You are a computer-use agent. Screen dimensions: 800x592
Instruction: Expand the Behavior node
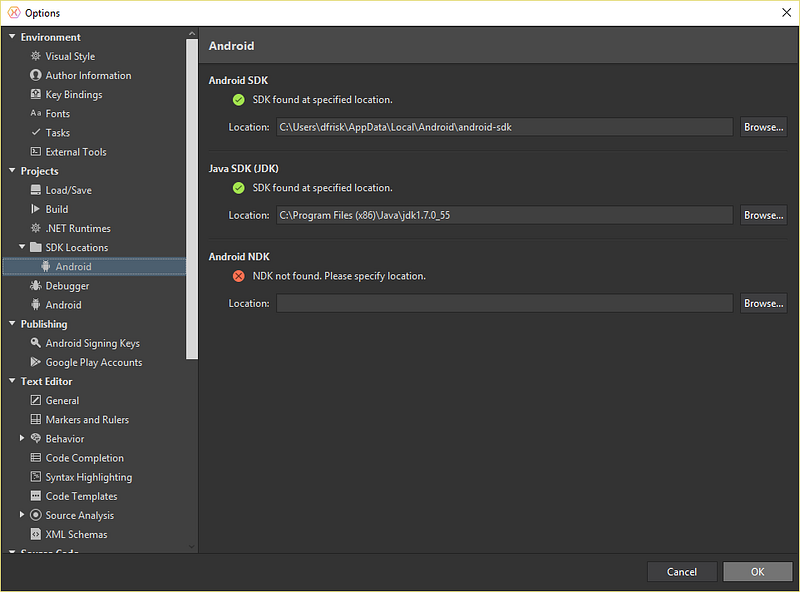coord(22,438)
